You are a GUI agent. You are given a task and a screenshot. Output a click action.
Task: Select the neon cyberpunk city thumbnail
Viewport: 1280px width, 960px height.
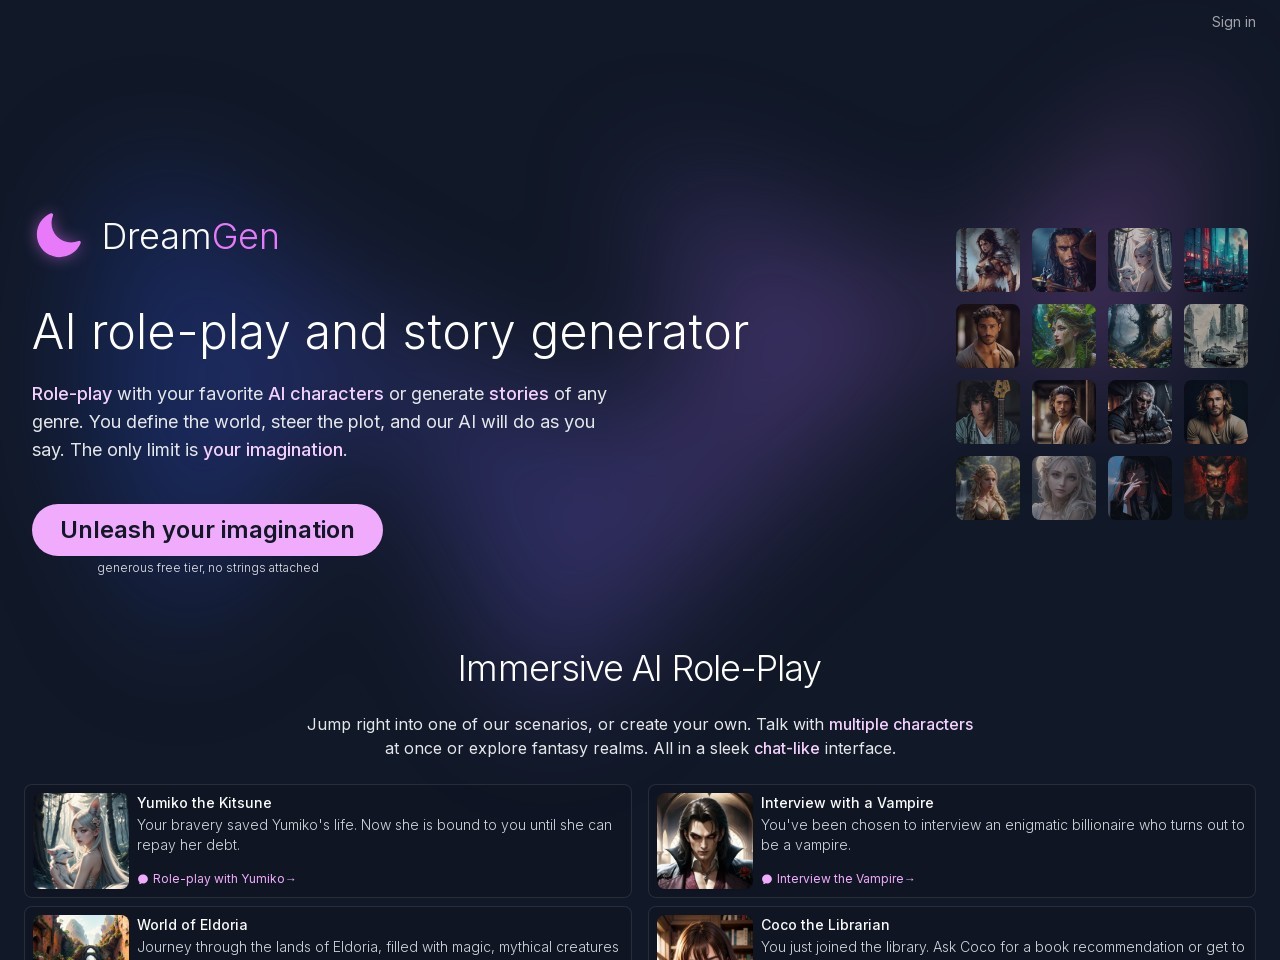tap(1216, 260)
